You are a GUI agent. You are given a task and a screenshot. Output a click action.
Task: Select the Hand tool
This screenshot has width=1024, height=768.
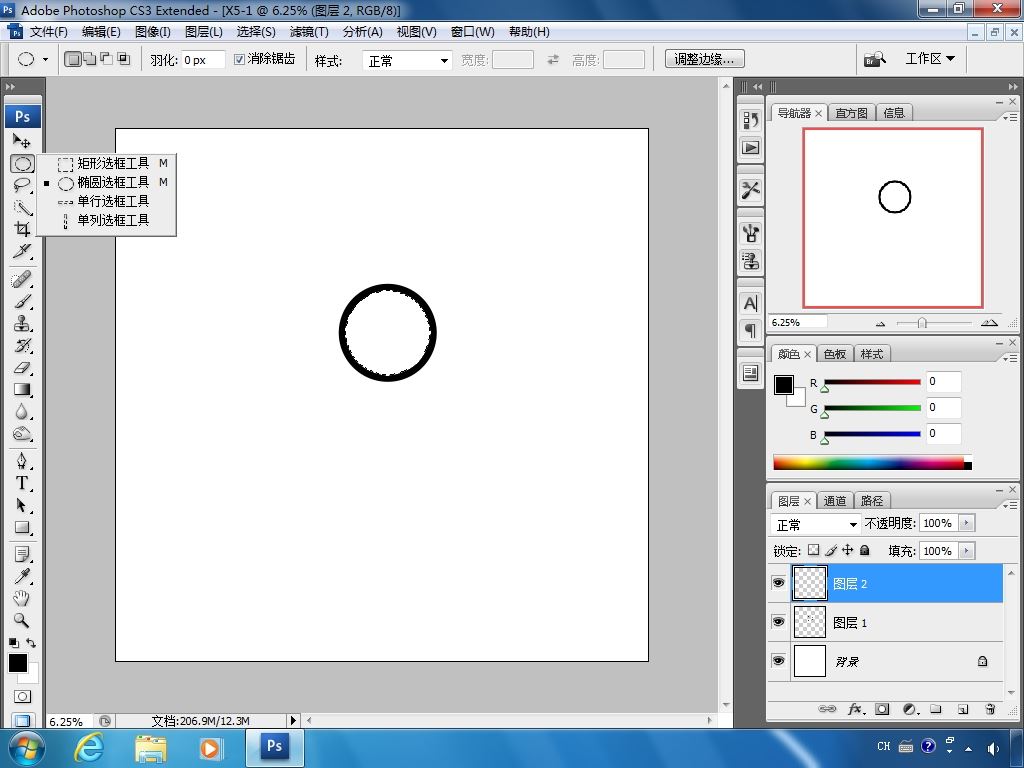click(x=22, y=598)
